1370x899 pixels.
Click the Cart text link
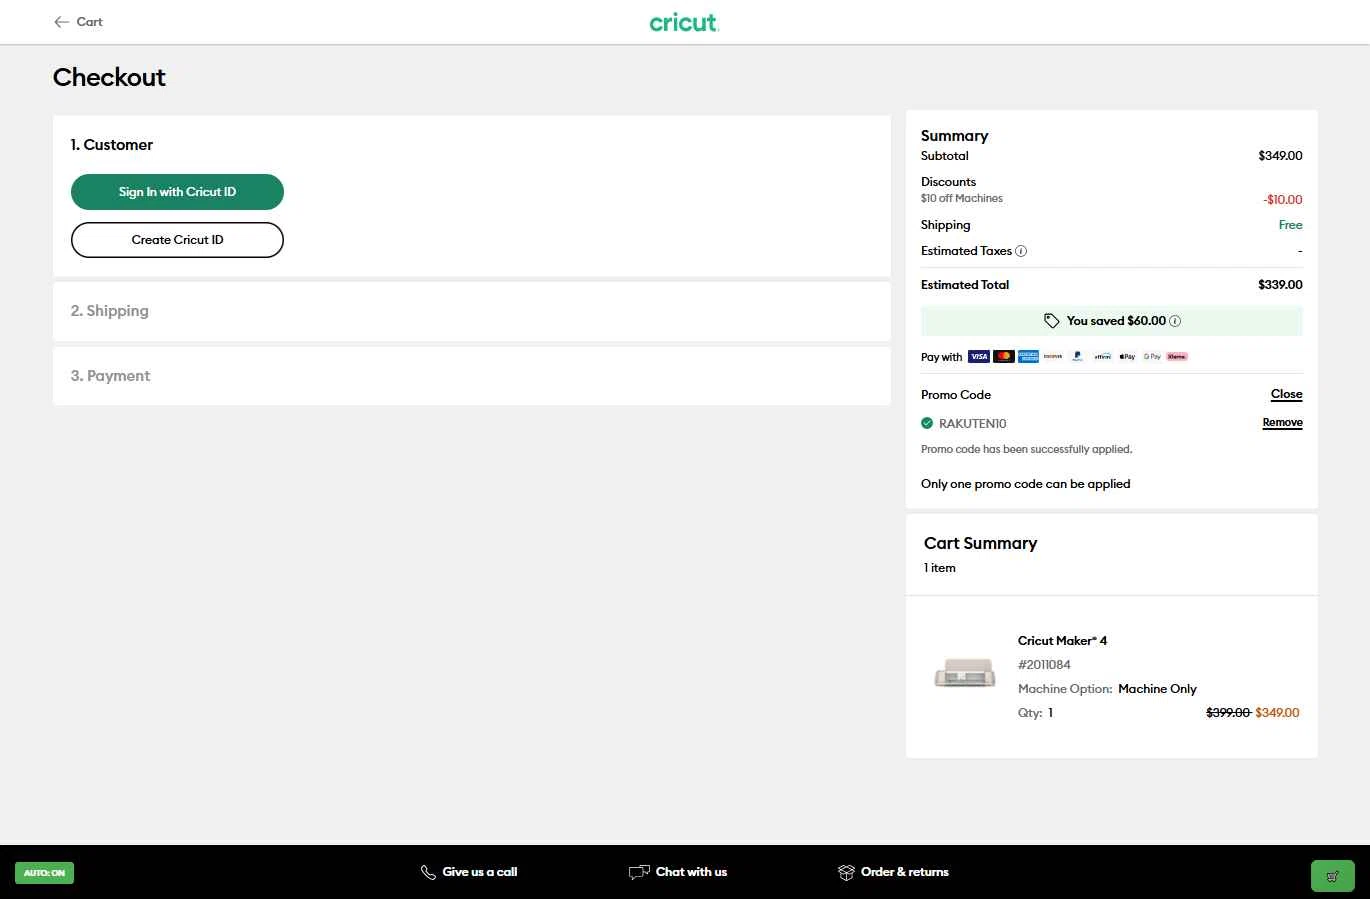click(x=90, y=22)
